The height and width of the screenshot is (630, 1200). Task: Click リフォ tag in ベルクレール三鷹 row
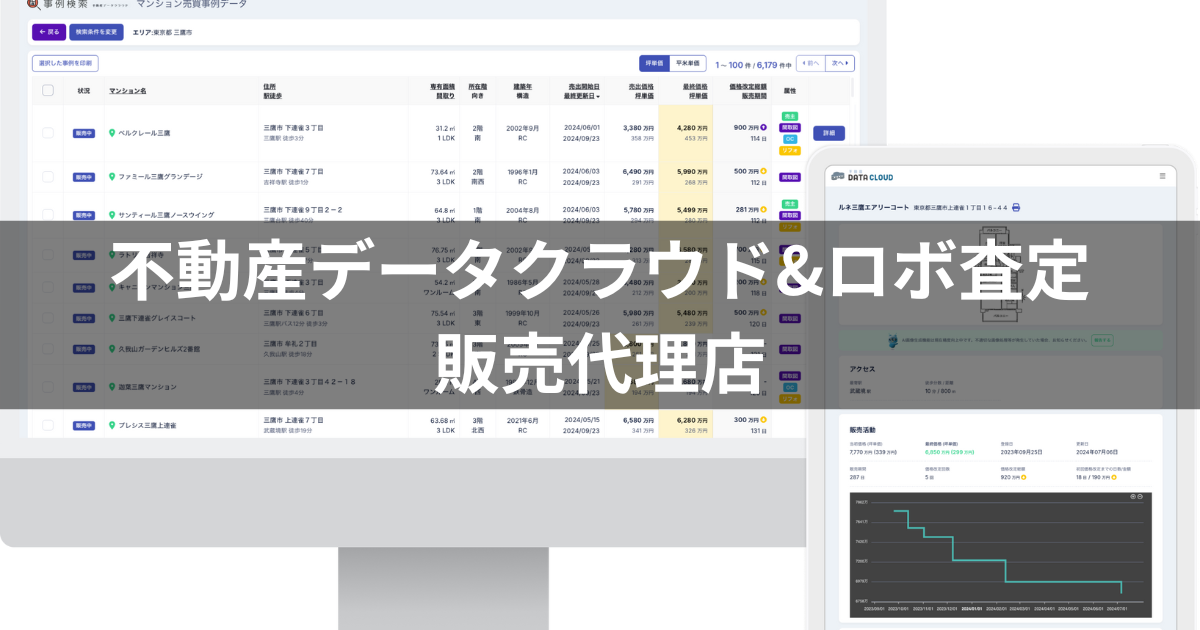point(790,151)
